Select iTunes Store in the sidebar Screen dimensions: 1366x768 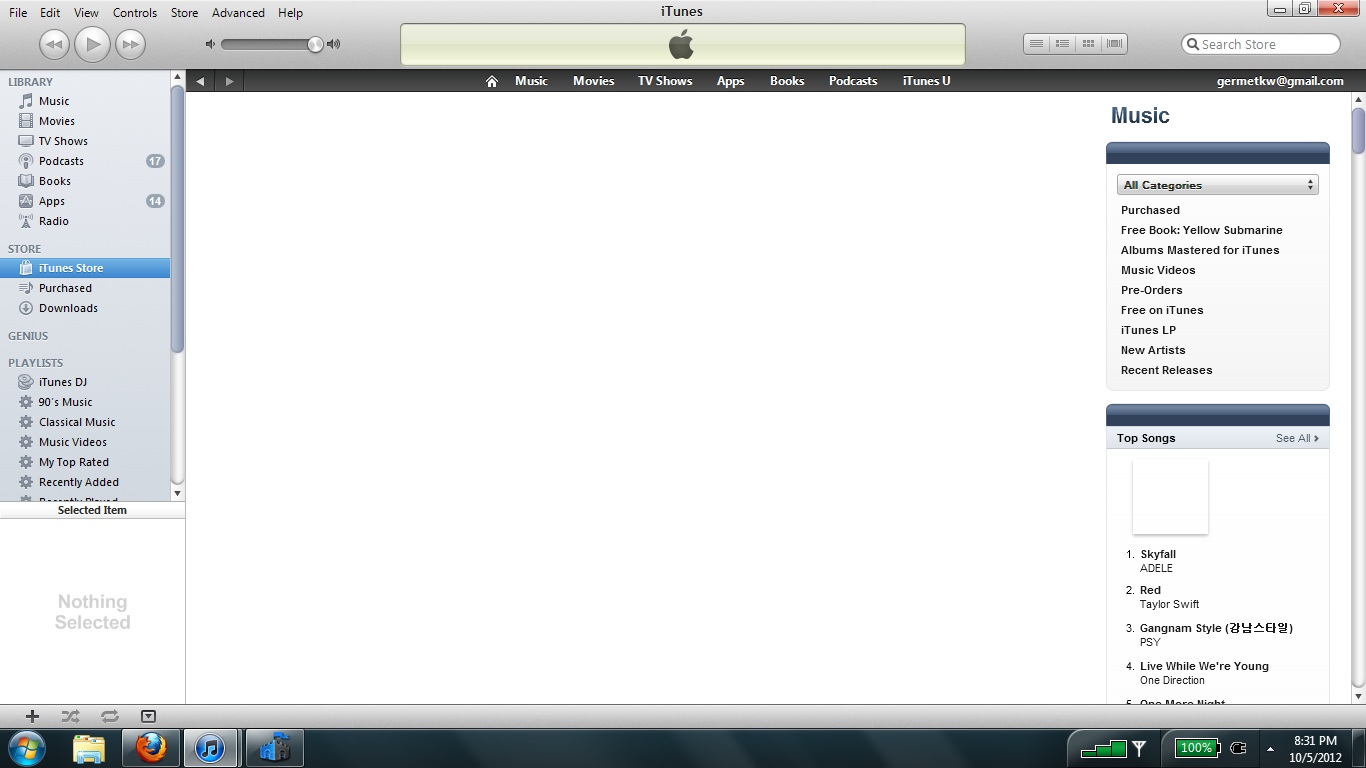[85, 268]
